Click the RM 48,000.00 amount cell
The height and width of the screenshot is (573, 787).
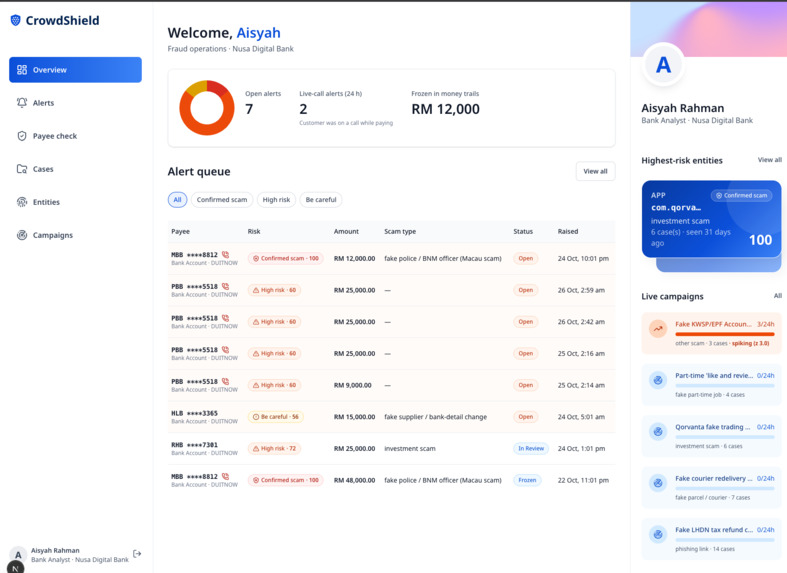click(x=354, y=480)
